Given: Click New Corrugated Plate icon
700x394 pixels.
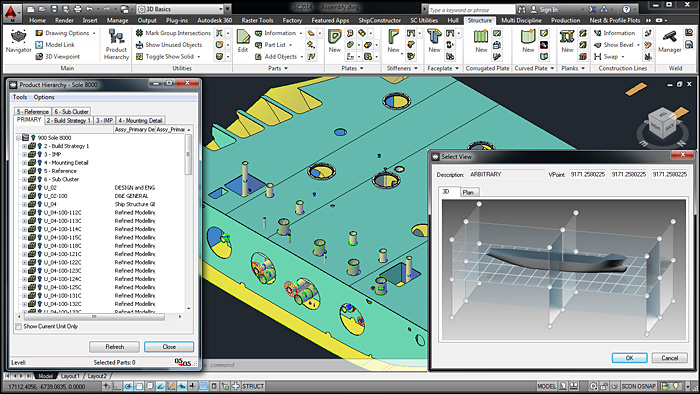Looking at the screenshot, I should [481, 41].
